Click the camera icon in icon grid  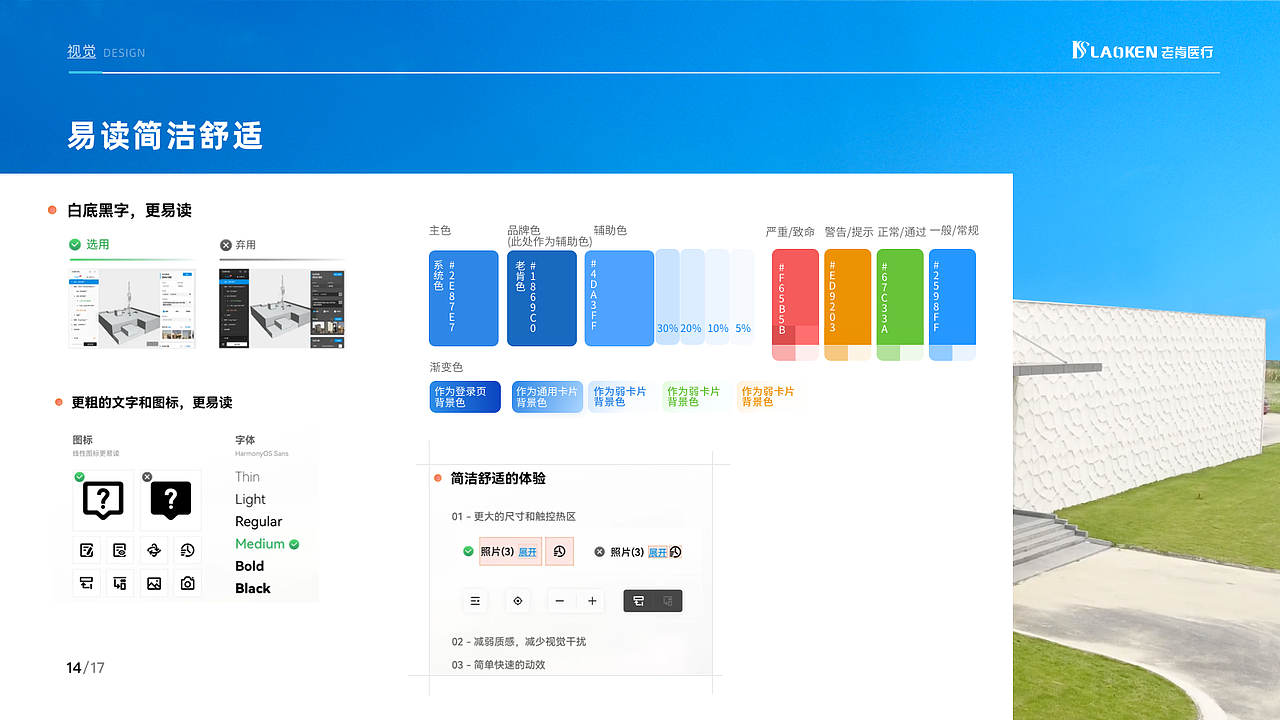(x=187, y=583)
